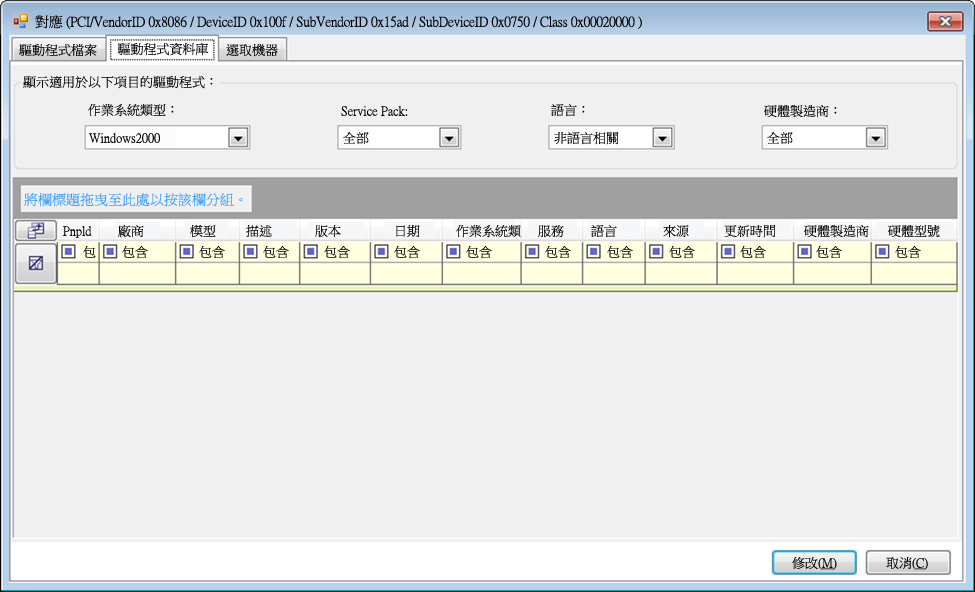
Task: Click the 取消(C) button
Action: point(907,563)
